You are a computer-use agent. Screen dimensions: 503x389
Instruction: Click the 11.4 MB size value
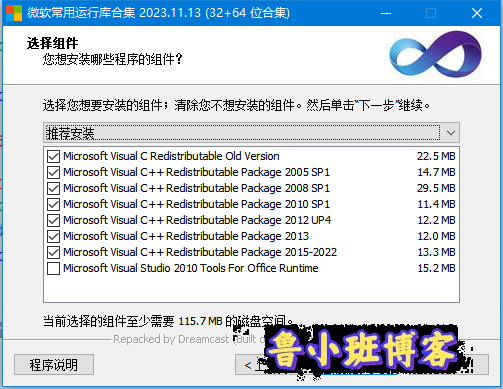[436, 204]
